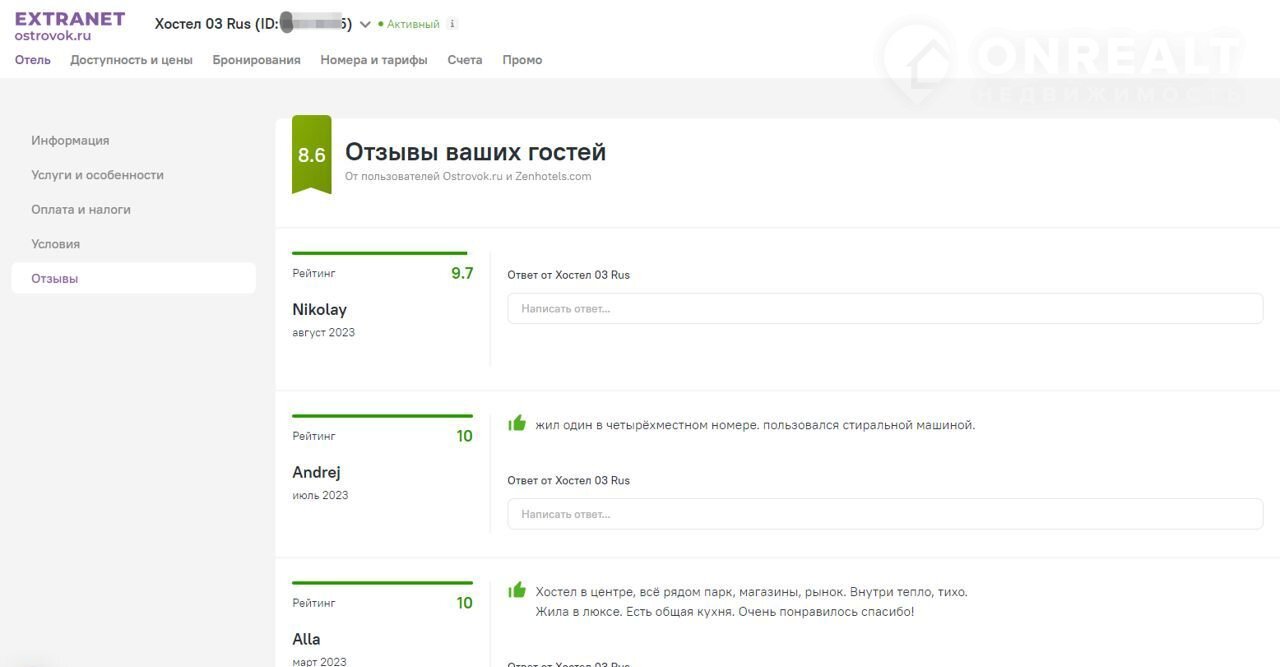Open Услуги и особенности in the sidebar
The height and width of the screenshot is (667, 1280).
click(x=97, y=175)
